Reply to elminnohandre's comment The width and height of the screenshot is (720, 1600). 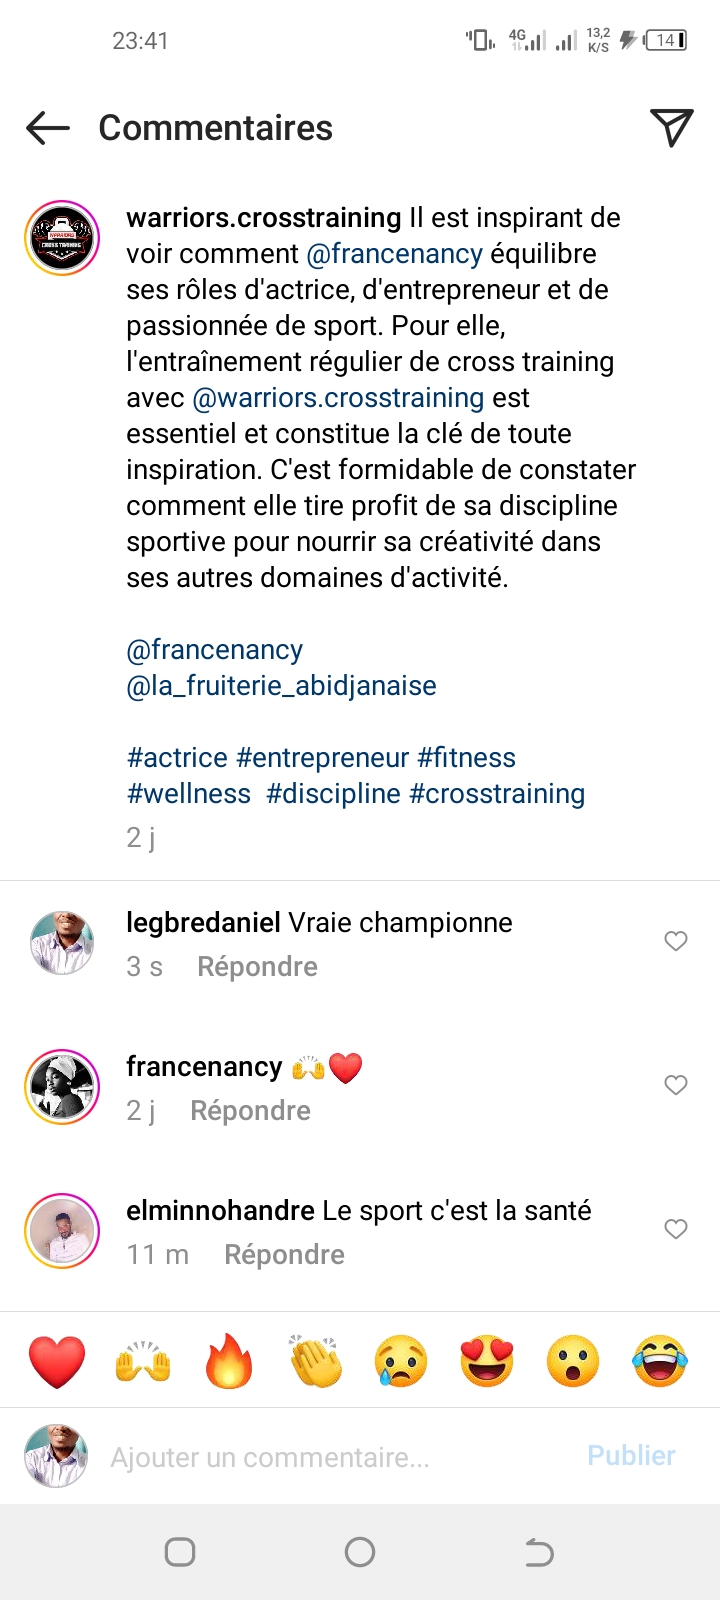[284, 1255]
